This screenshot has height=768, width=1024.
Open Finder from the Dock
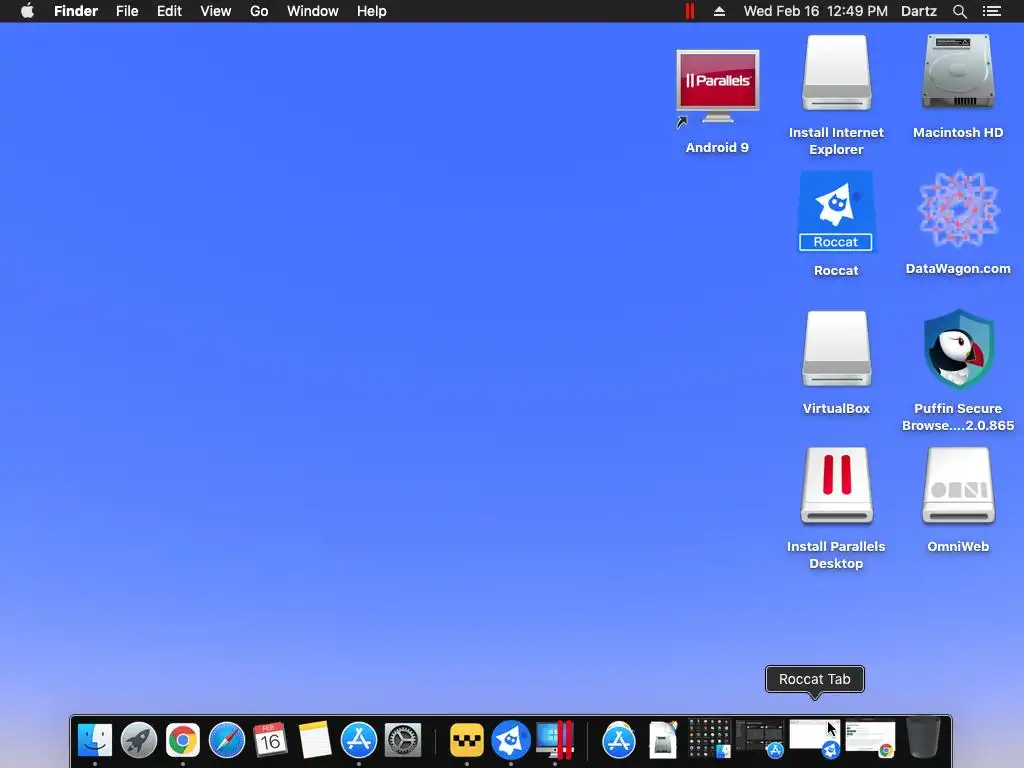coord(95,740)
